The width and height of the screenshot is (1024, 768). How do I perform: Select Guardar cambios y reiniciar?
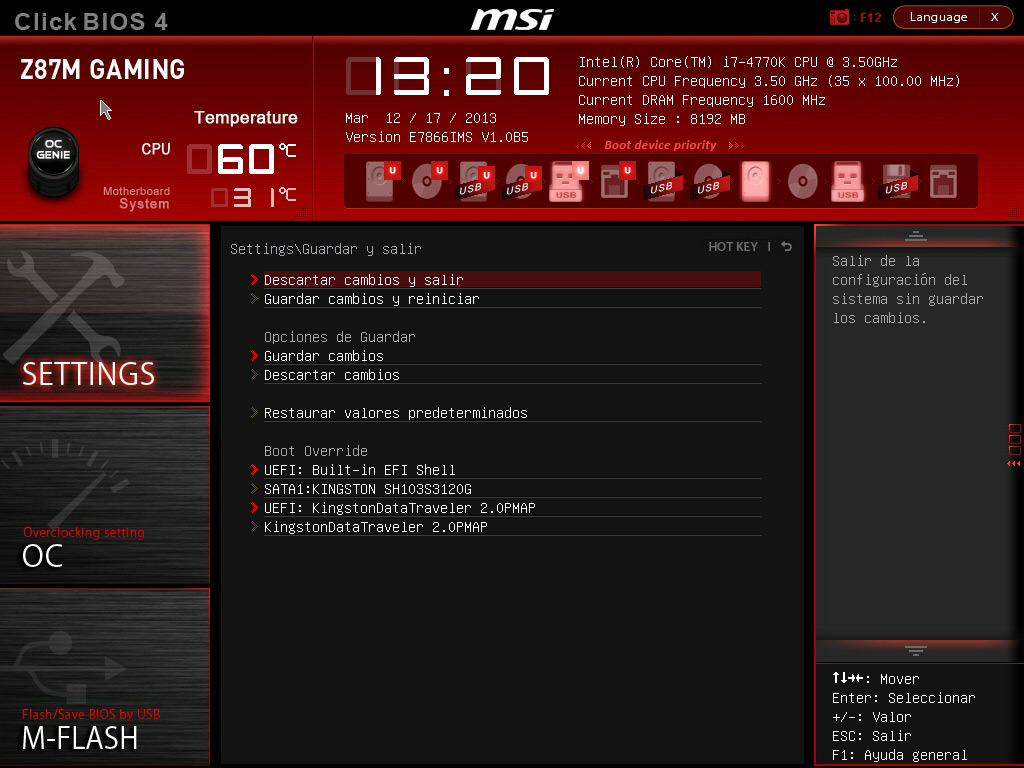[x=505, y=298]
